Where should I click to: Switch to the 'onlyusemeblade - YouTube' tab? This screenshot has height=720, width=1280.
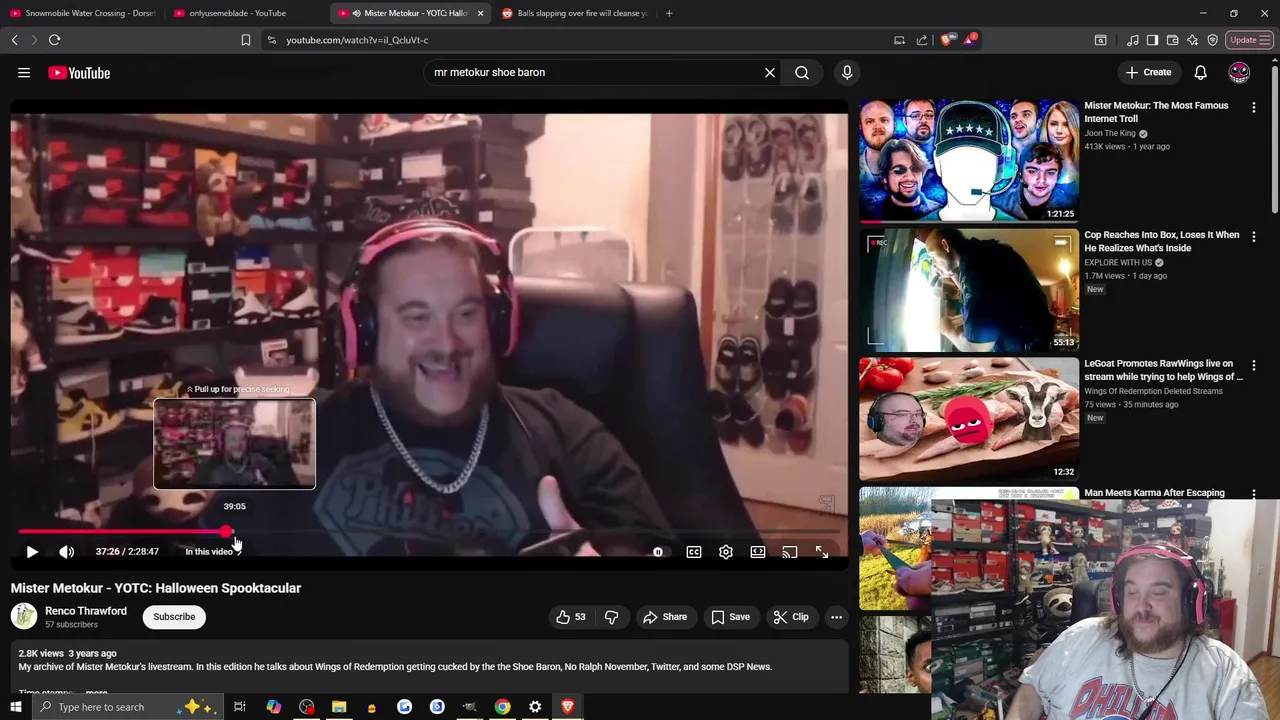click(x=246, y=13)
